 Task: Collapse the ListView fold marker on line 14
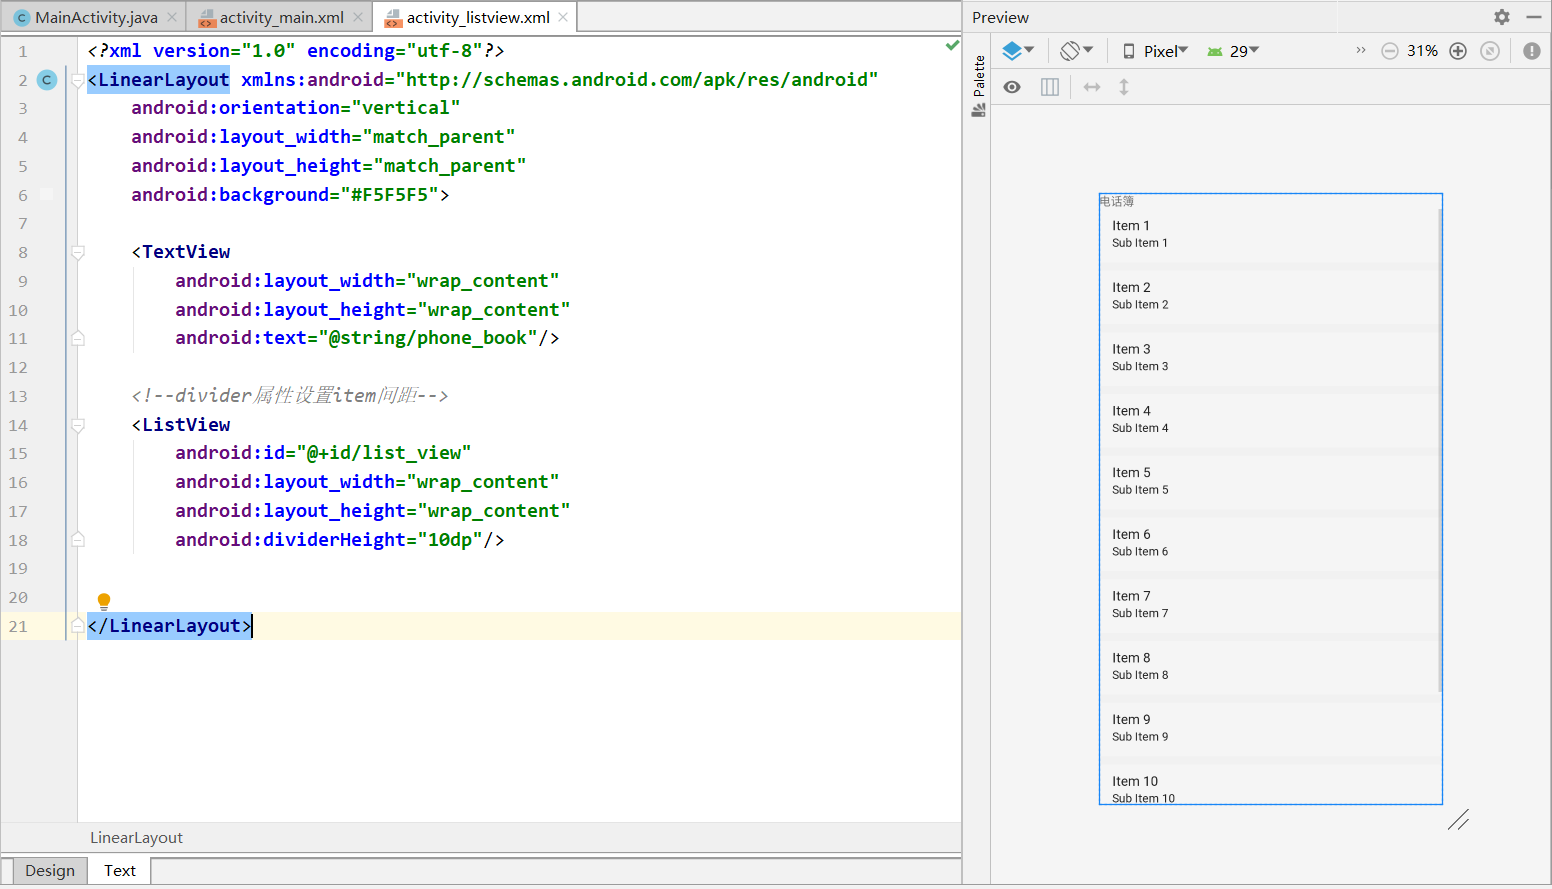[78, 425]
